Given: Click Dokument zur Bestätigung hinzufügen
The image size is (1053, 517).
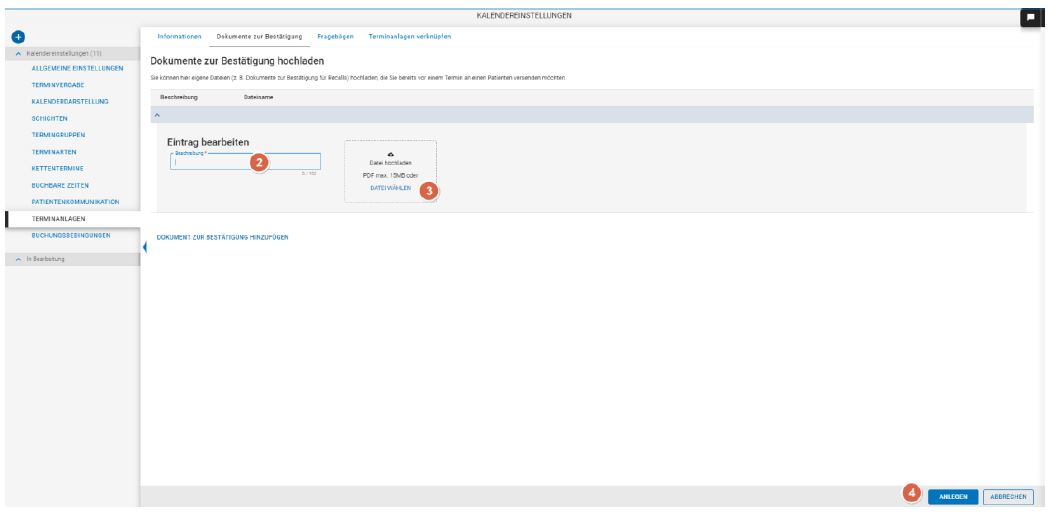Looking at the screenshot, I should (223, 237).
